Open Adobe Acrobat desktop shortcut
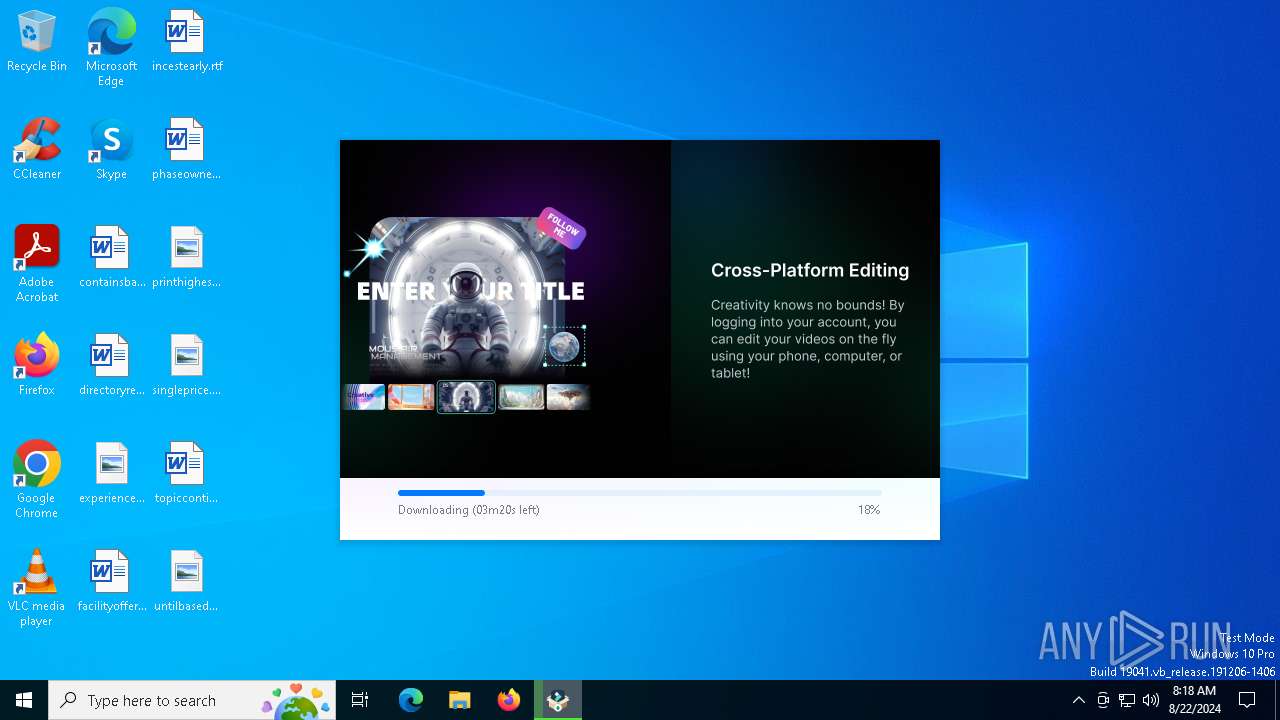 click(x=37, y=264)
